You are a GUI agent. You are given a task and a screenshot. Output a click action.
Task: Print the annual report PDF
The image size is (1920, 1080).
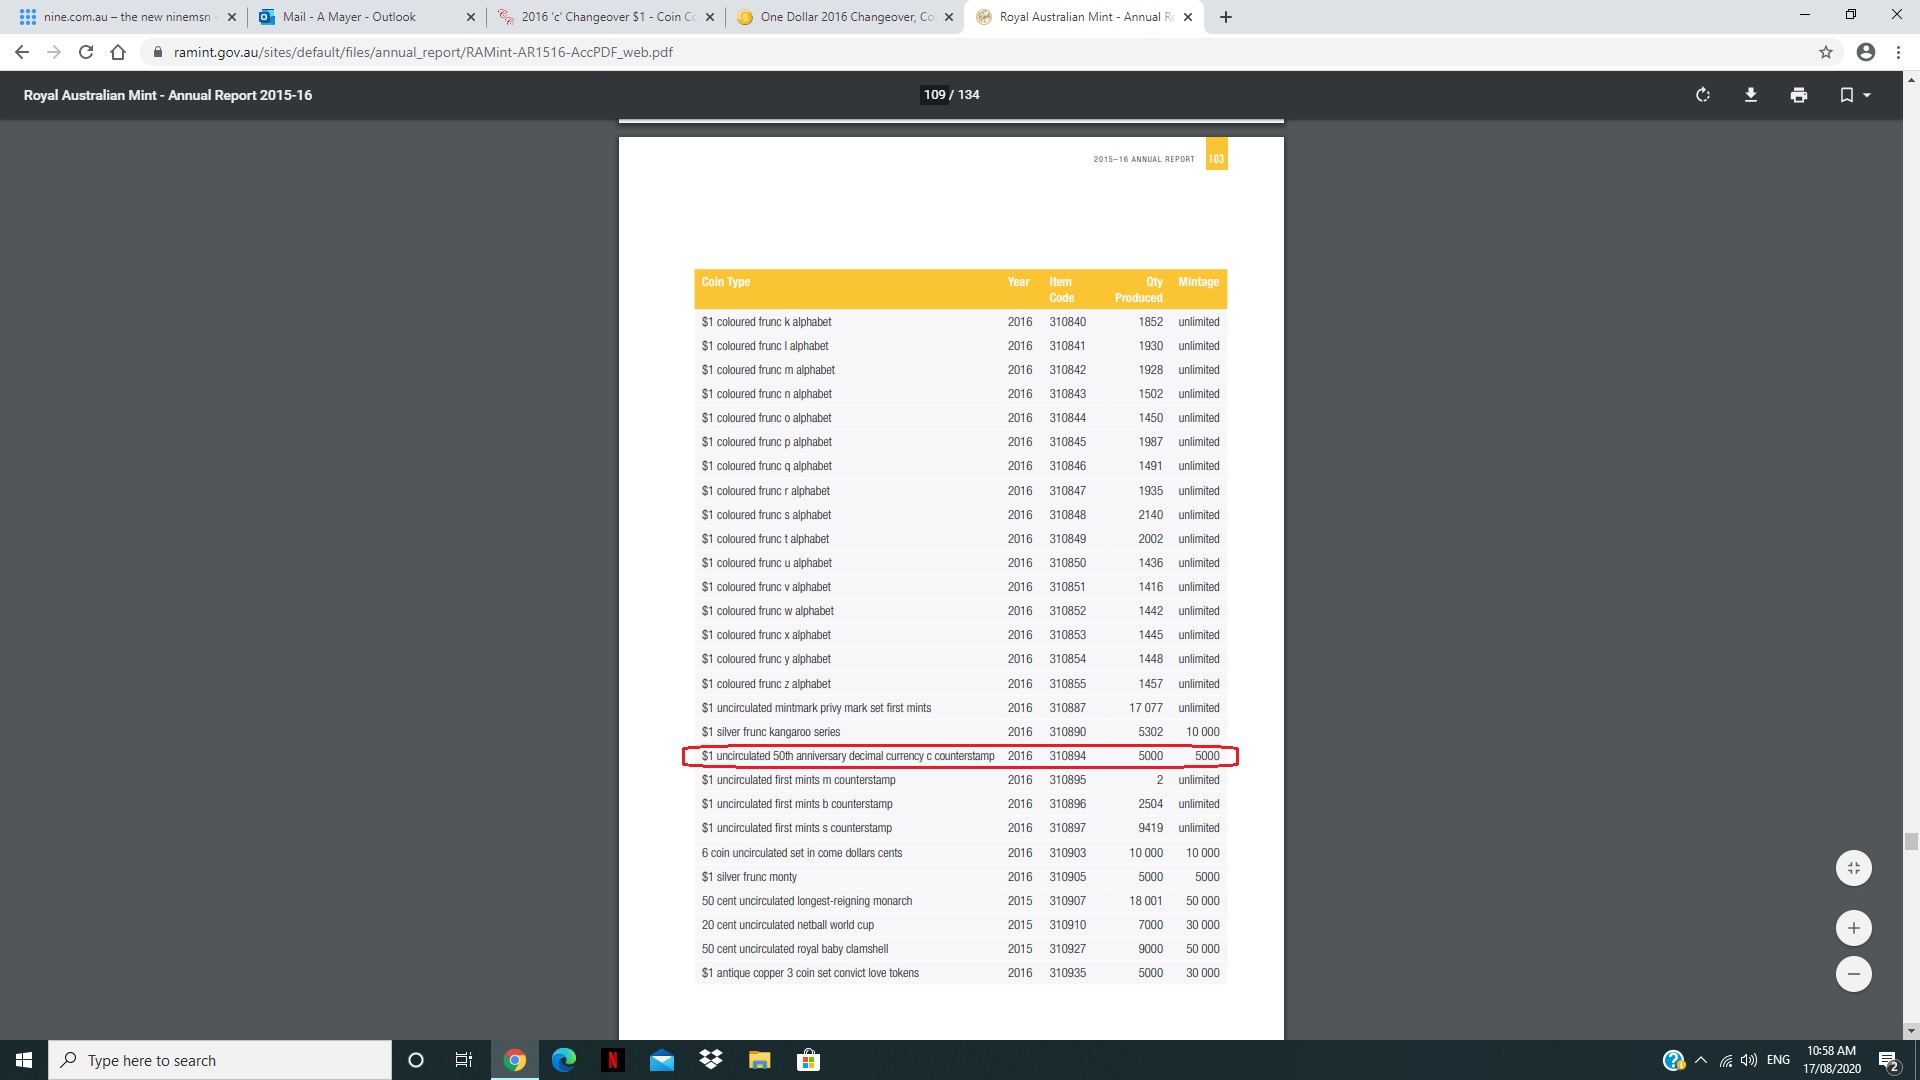1799,95
